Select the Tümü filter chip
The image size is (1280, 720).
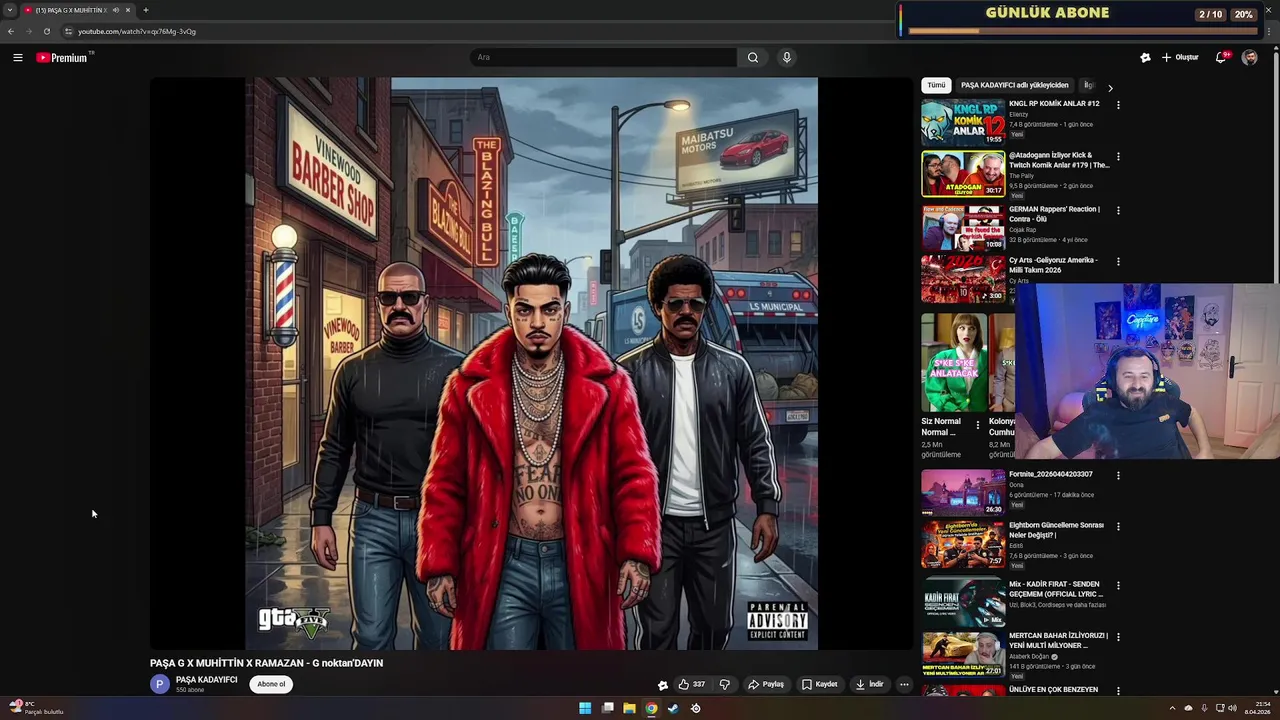pos(936,85)
